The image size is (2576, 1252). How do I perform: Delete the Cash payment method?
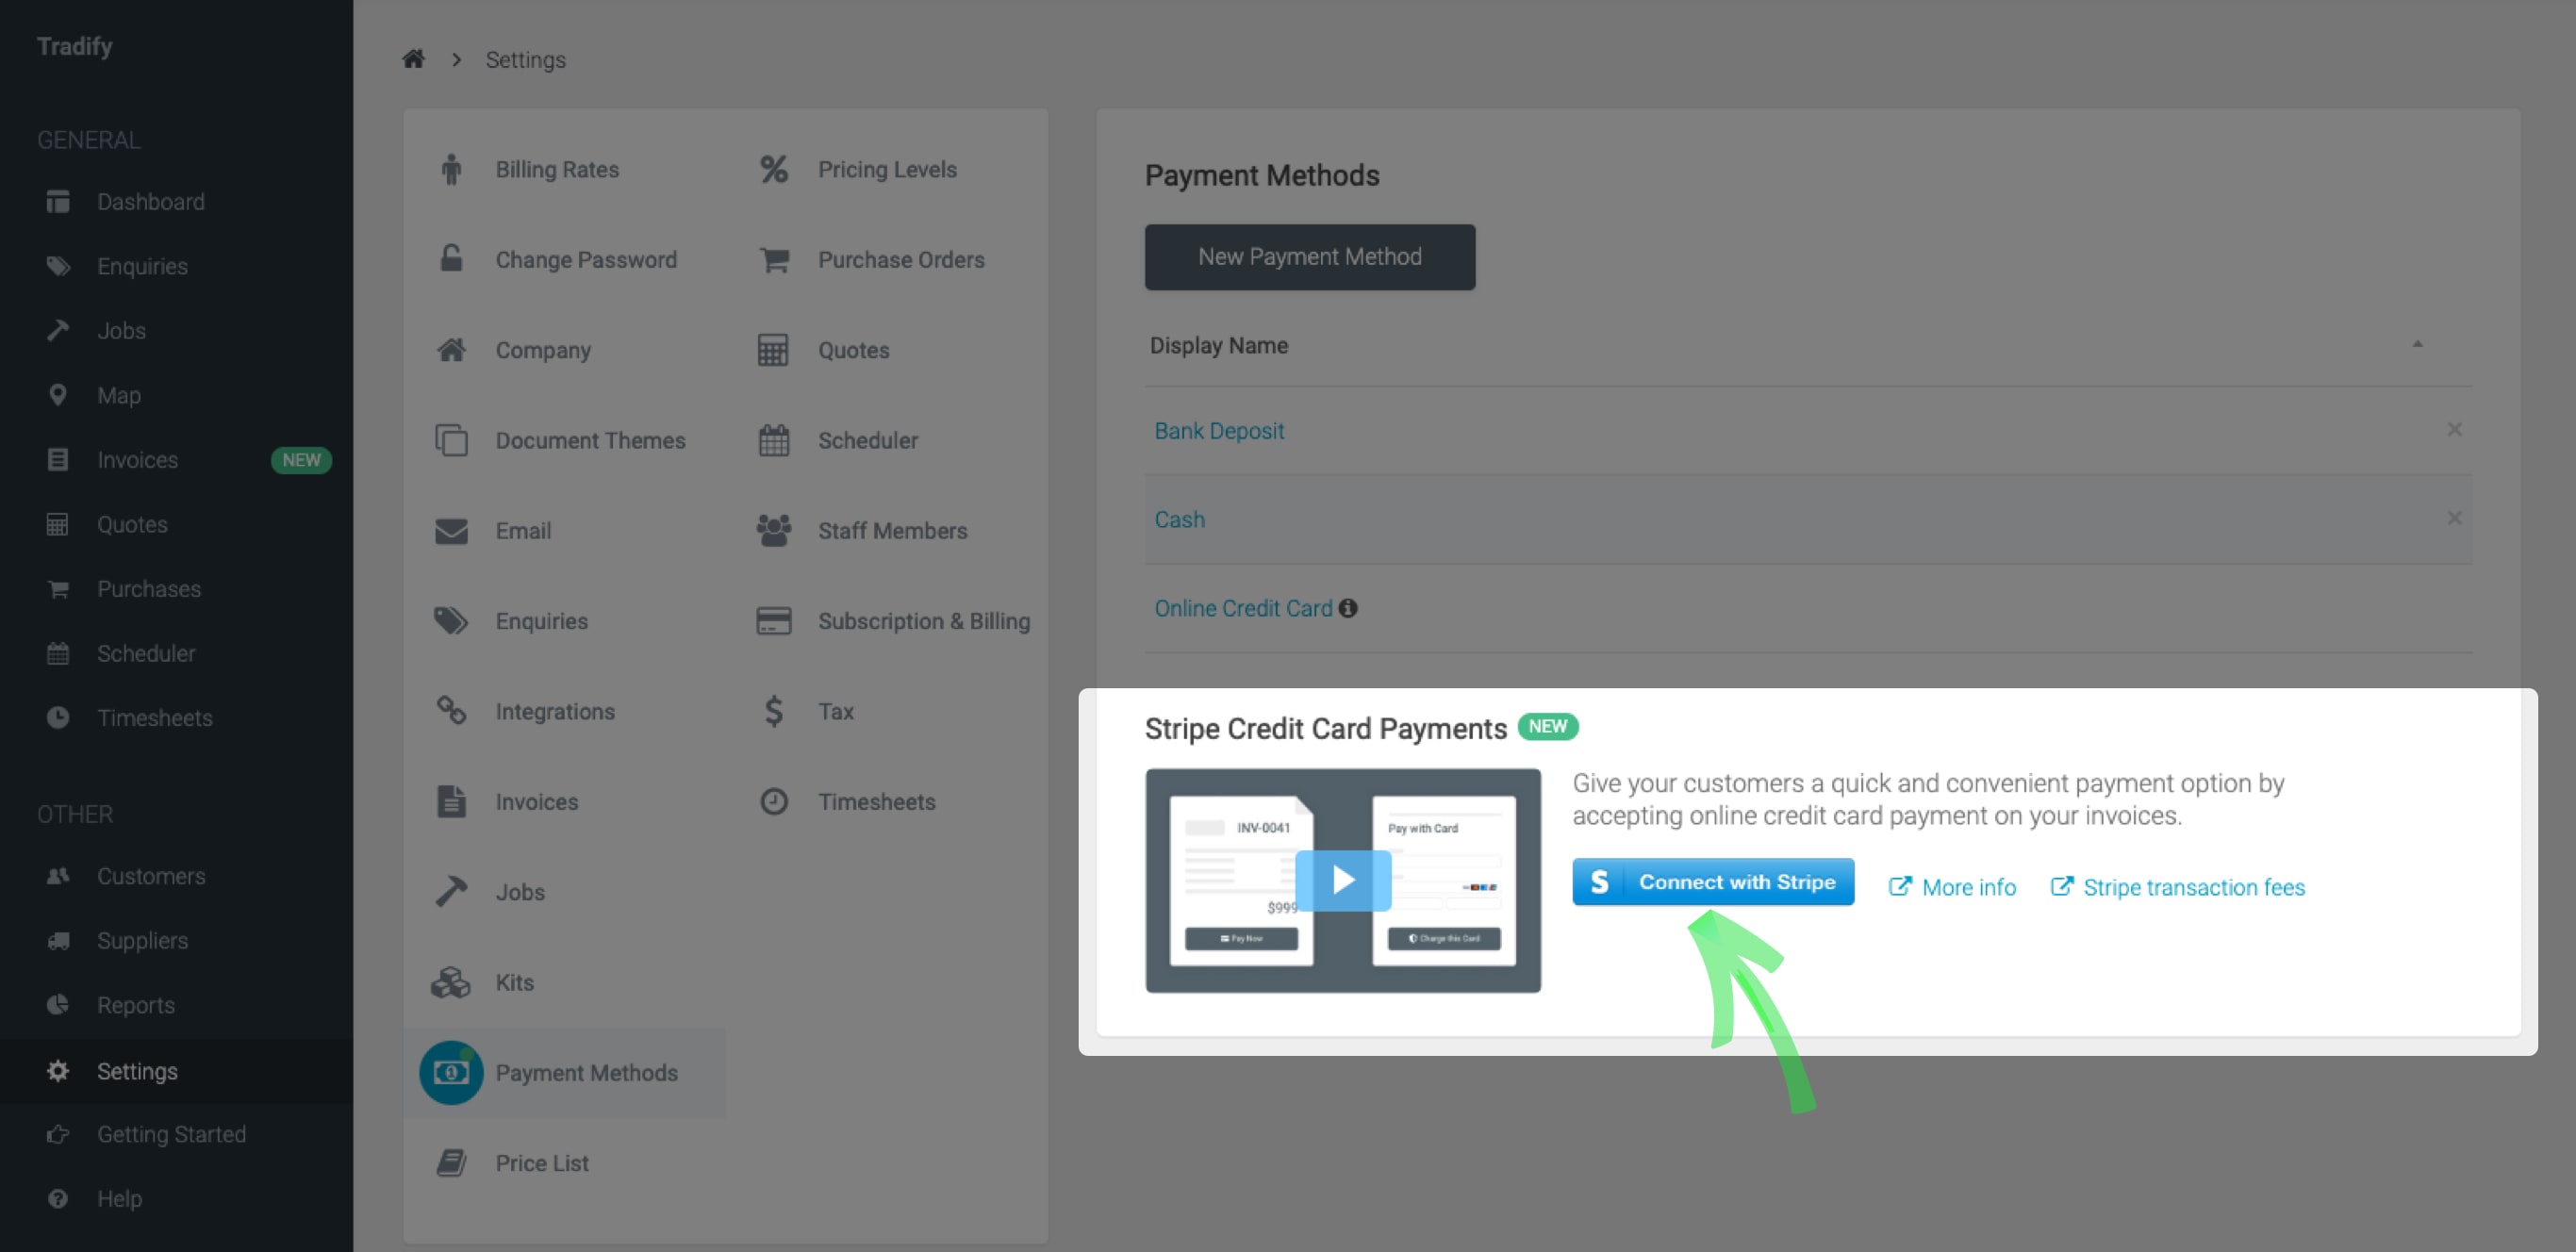[2454, 518]
